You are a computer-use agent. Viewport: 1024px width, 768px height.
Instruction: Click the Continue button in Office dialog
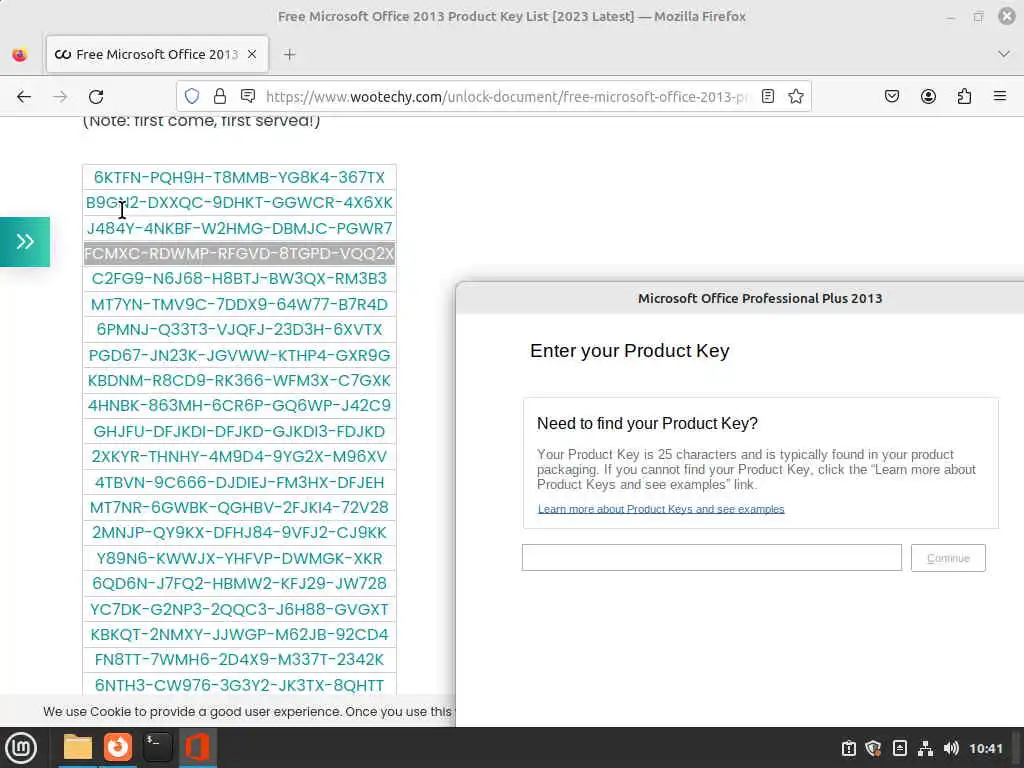pyautogui.click(x=948, y=558)
